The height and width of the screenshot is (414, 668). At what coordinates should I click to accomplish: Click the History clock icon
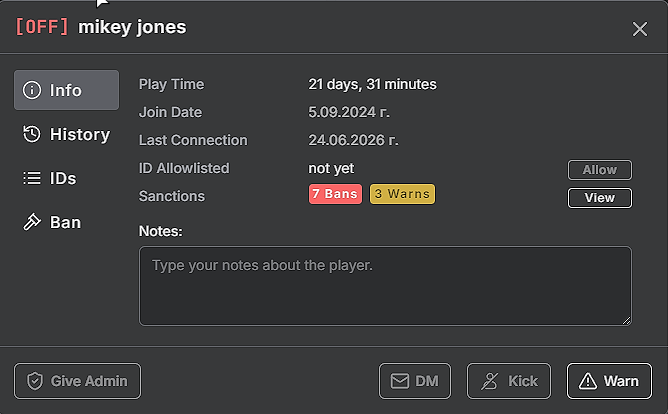(x=32, y=134)
